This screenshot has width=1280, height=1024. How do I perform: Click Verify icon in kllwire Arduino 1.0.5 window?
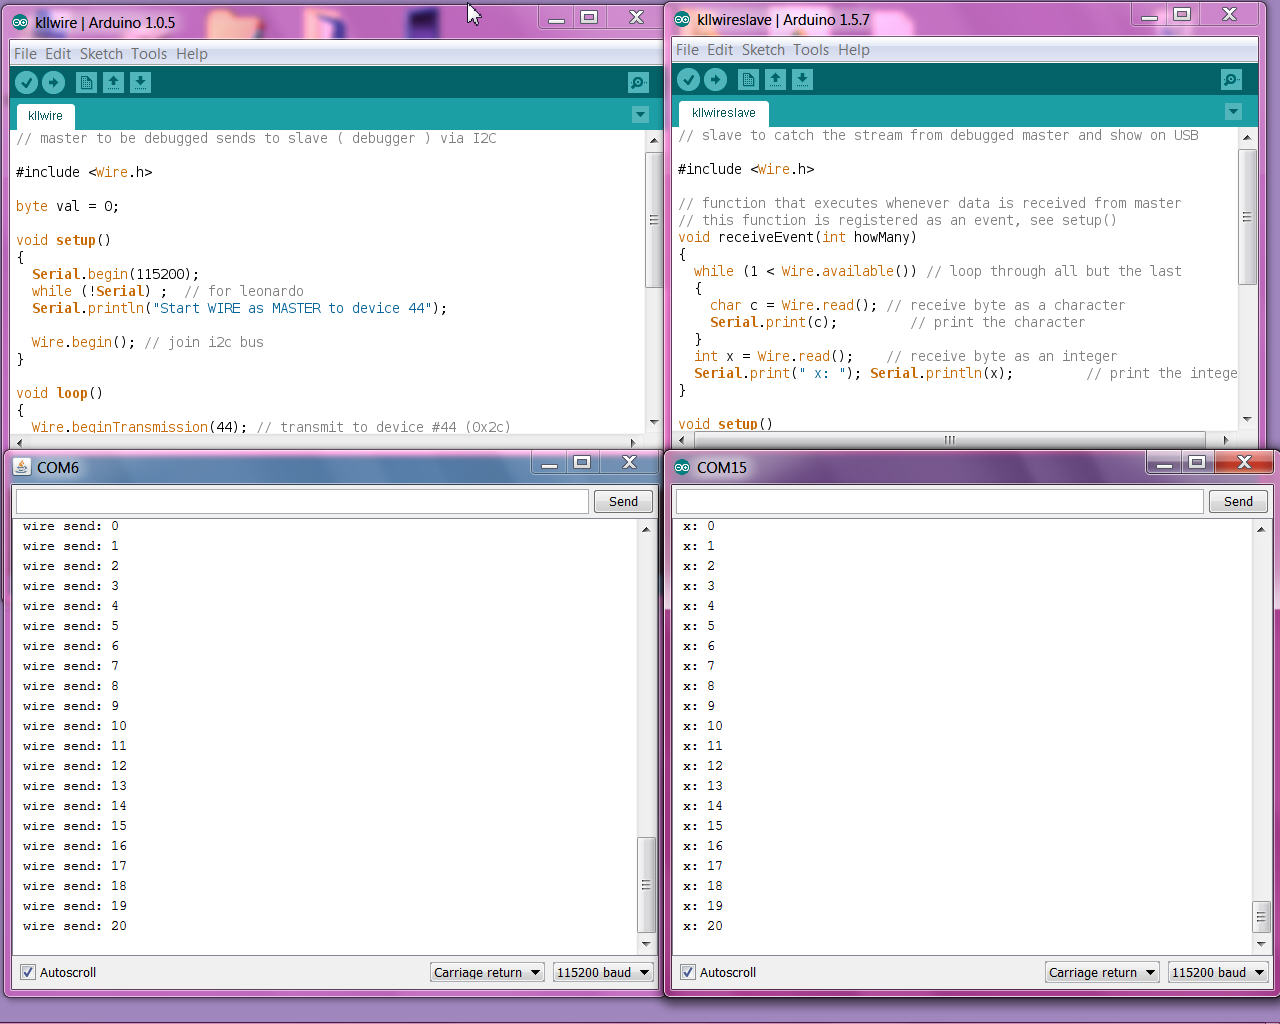pos(27,83)
